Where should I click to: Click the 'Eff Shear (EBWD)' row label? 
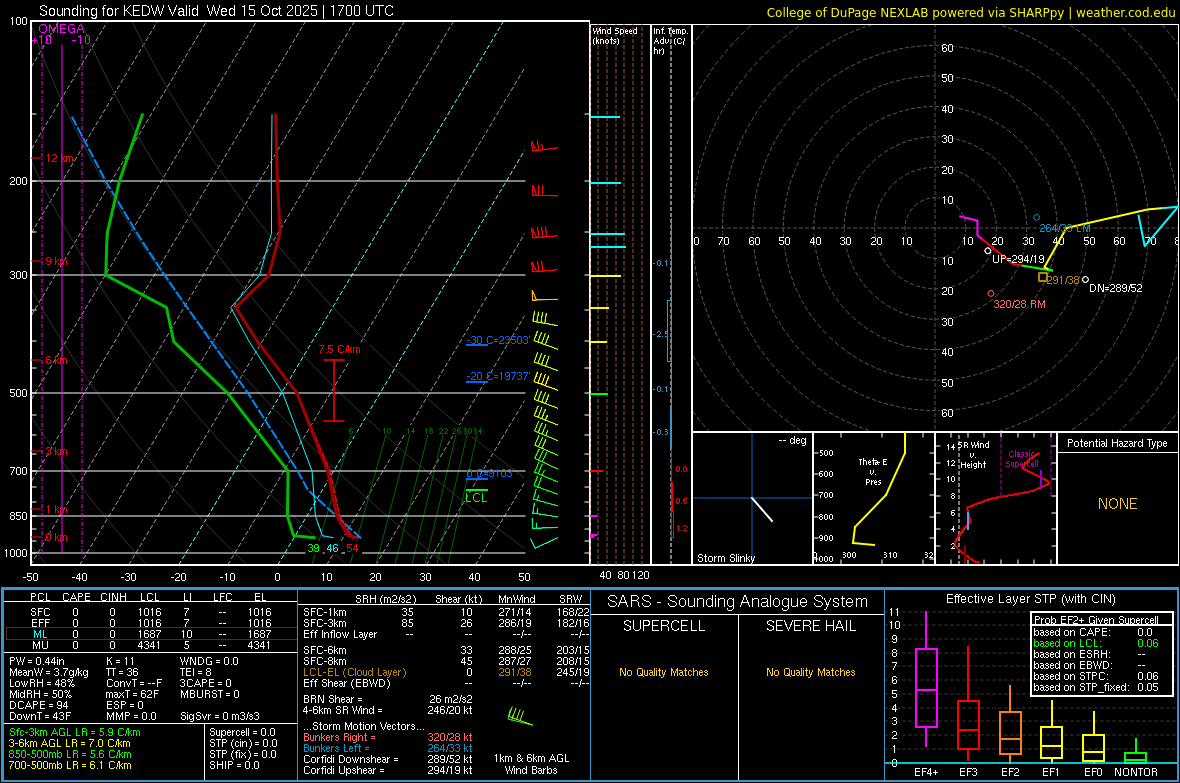coord(347,684)
